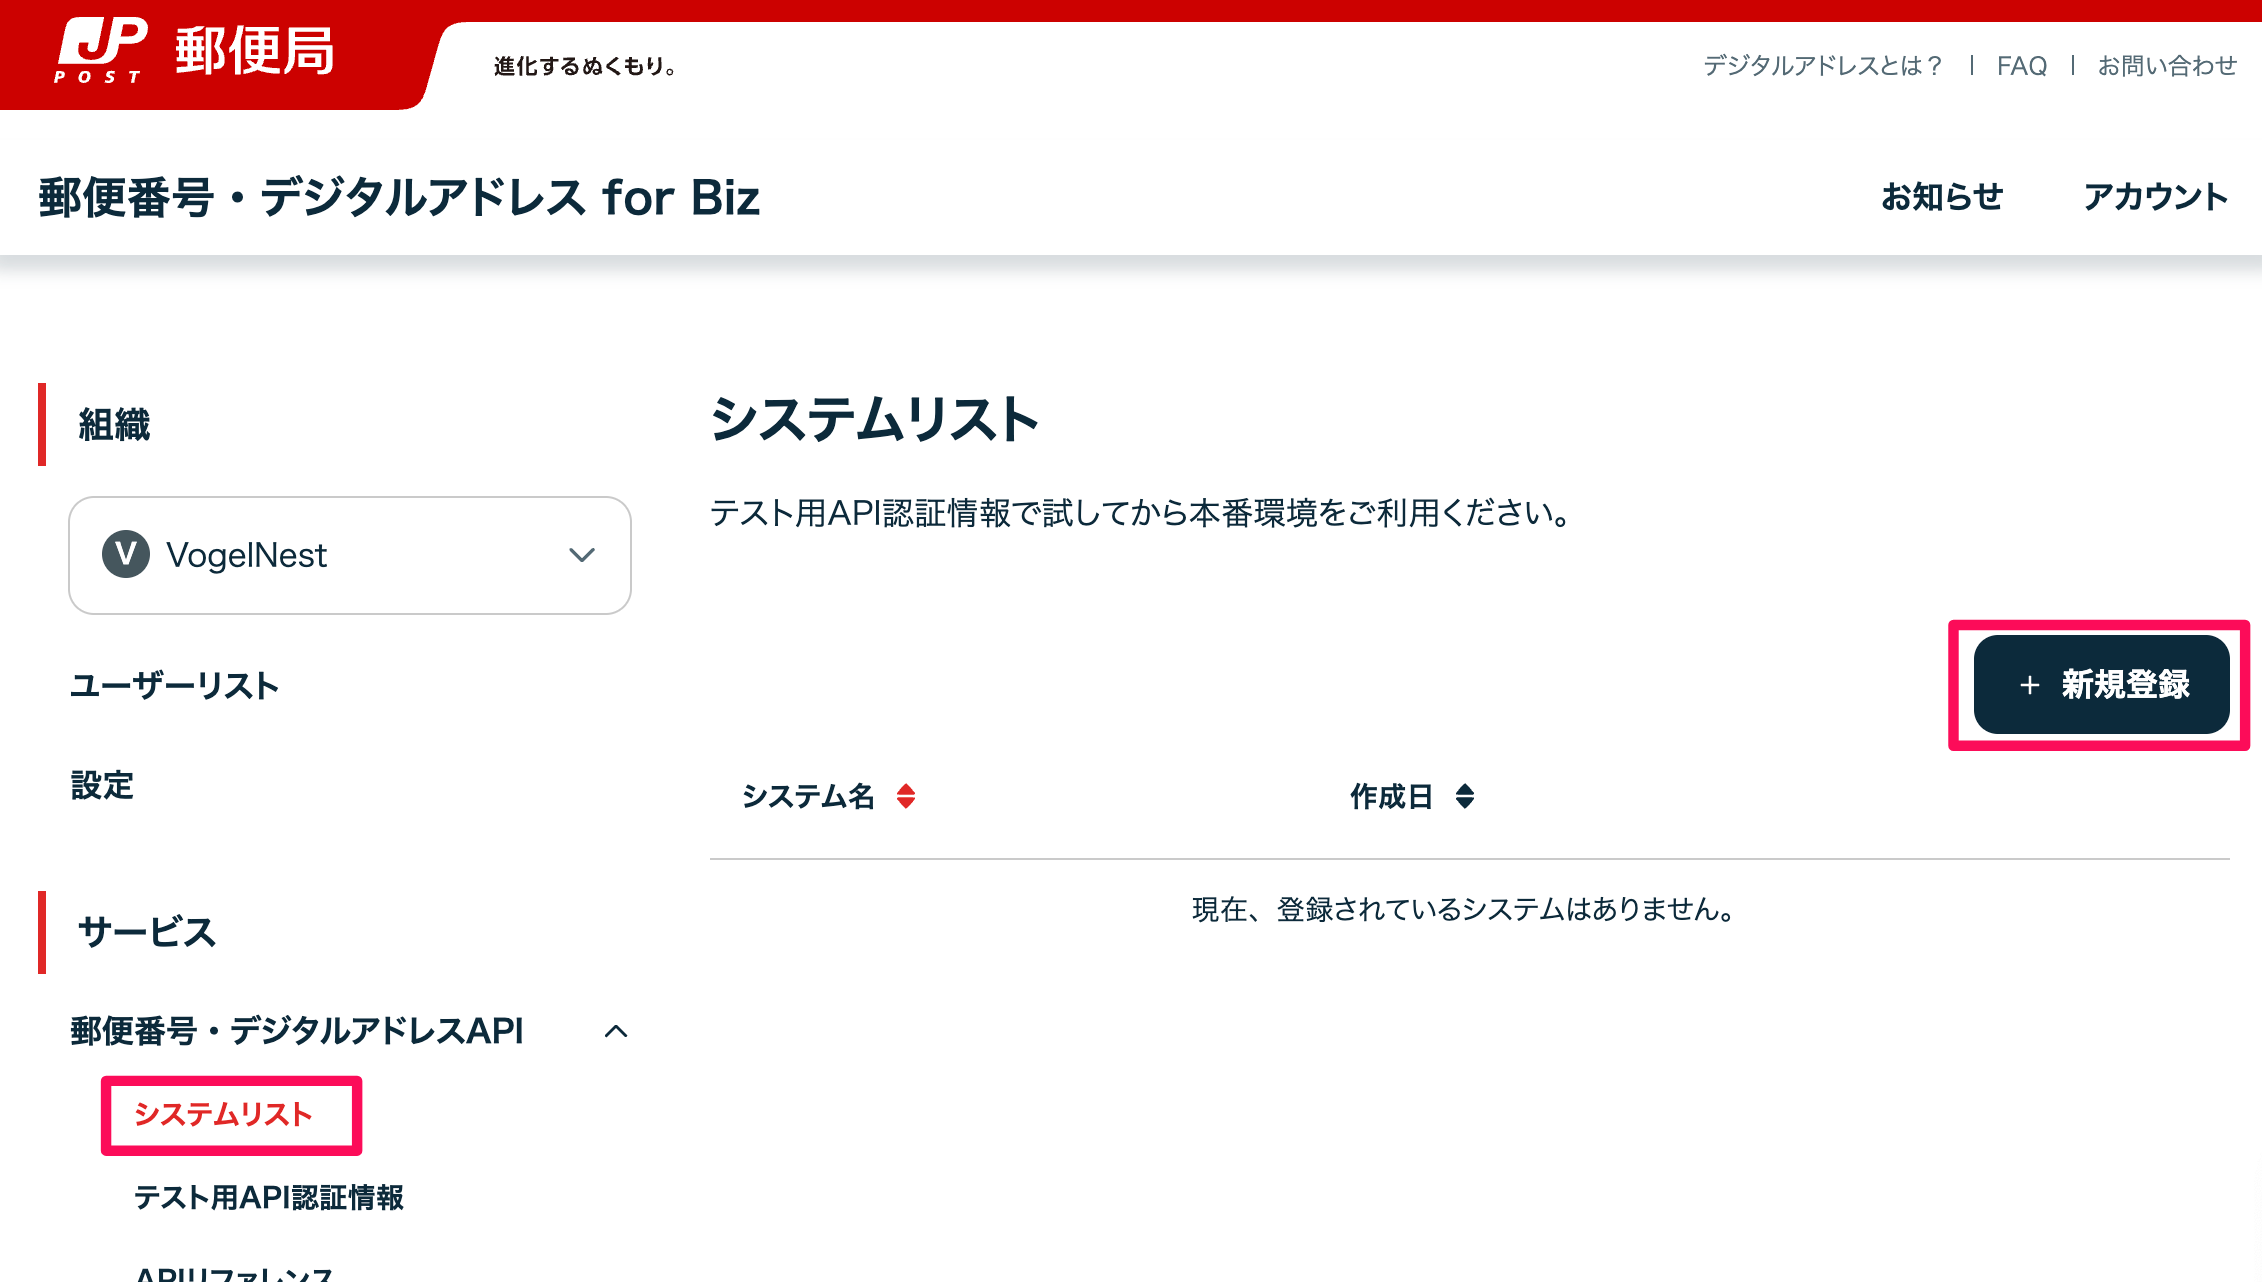Open the VogelNest organization dropdown
Viewport: 2262px width, 1282px height.
pos(350,555)
